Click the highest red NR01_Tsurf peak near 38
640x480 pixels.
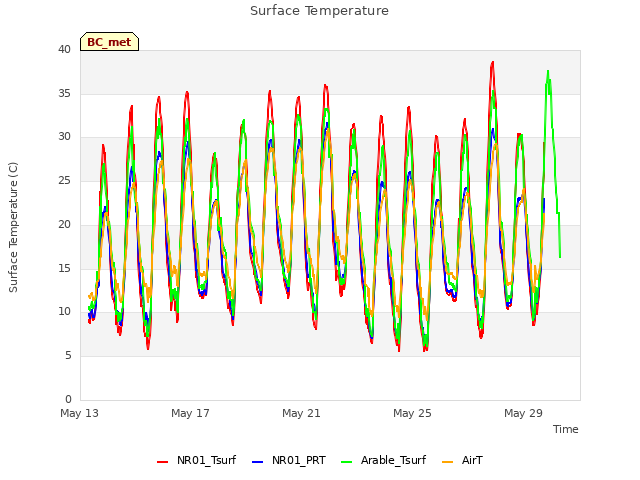[493, 63]
